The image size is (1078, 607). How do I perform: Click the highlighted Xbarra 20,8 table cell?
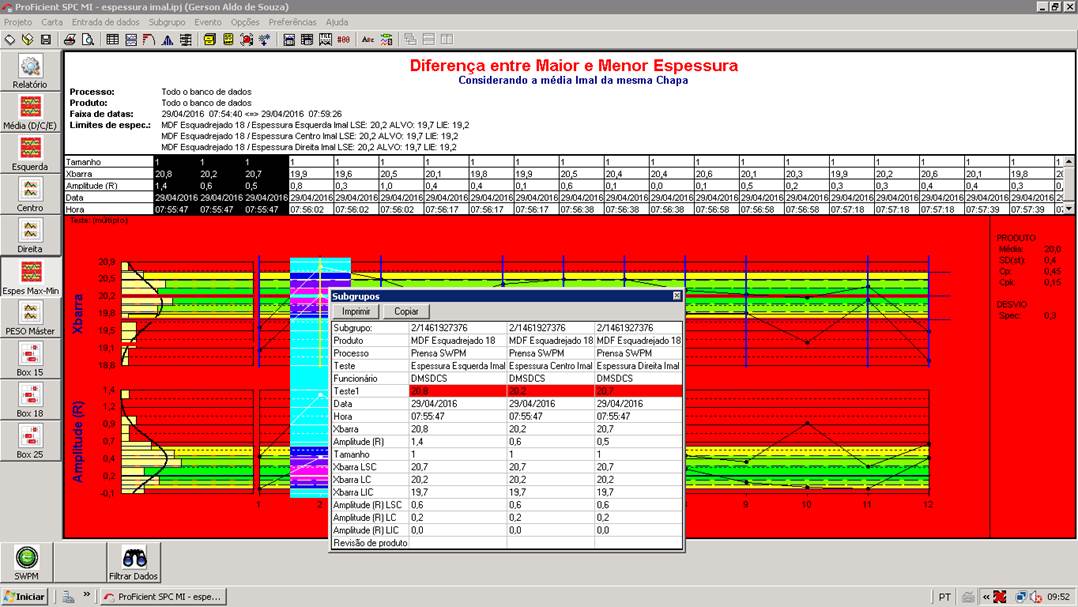pos(176,174)
